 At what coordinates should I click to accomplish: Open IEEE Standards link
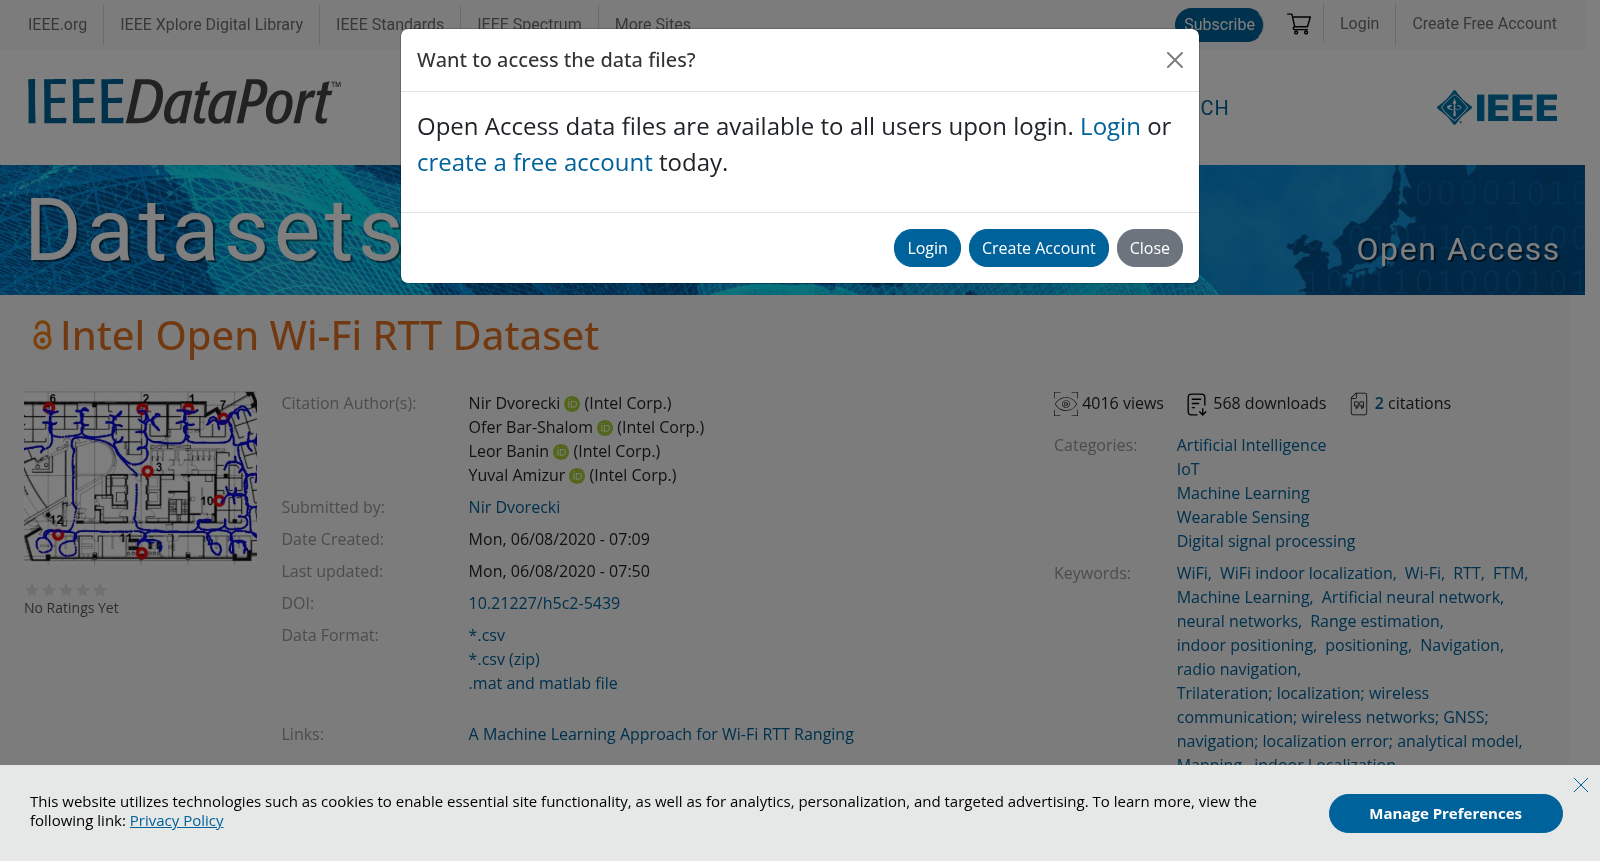click(x=390, y=24)
